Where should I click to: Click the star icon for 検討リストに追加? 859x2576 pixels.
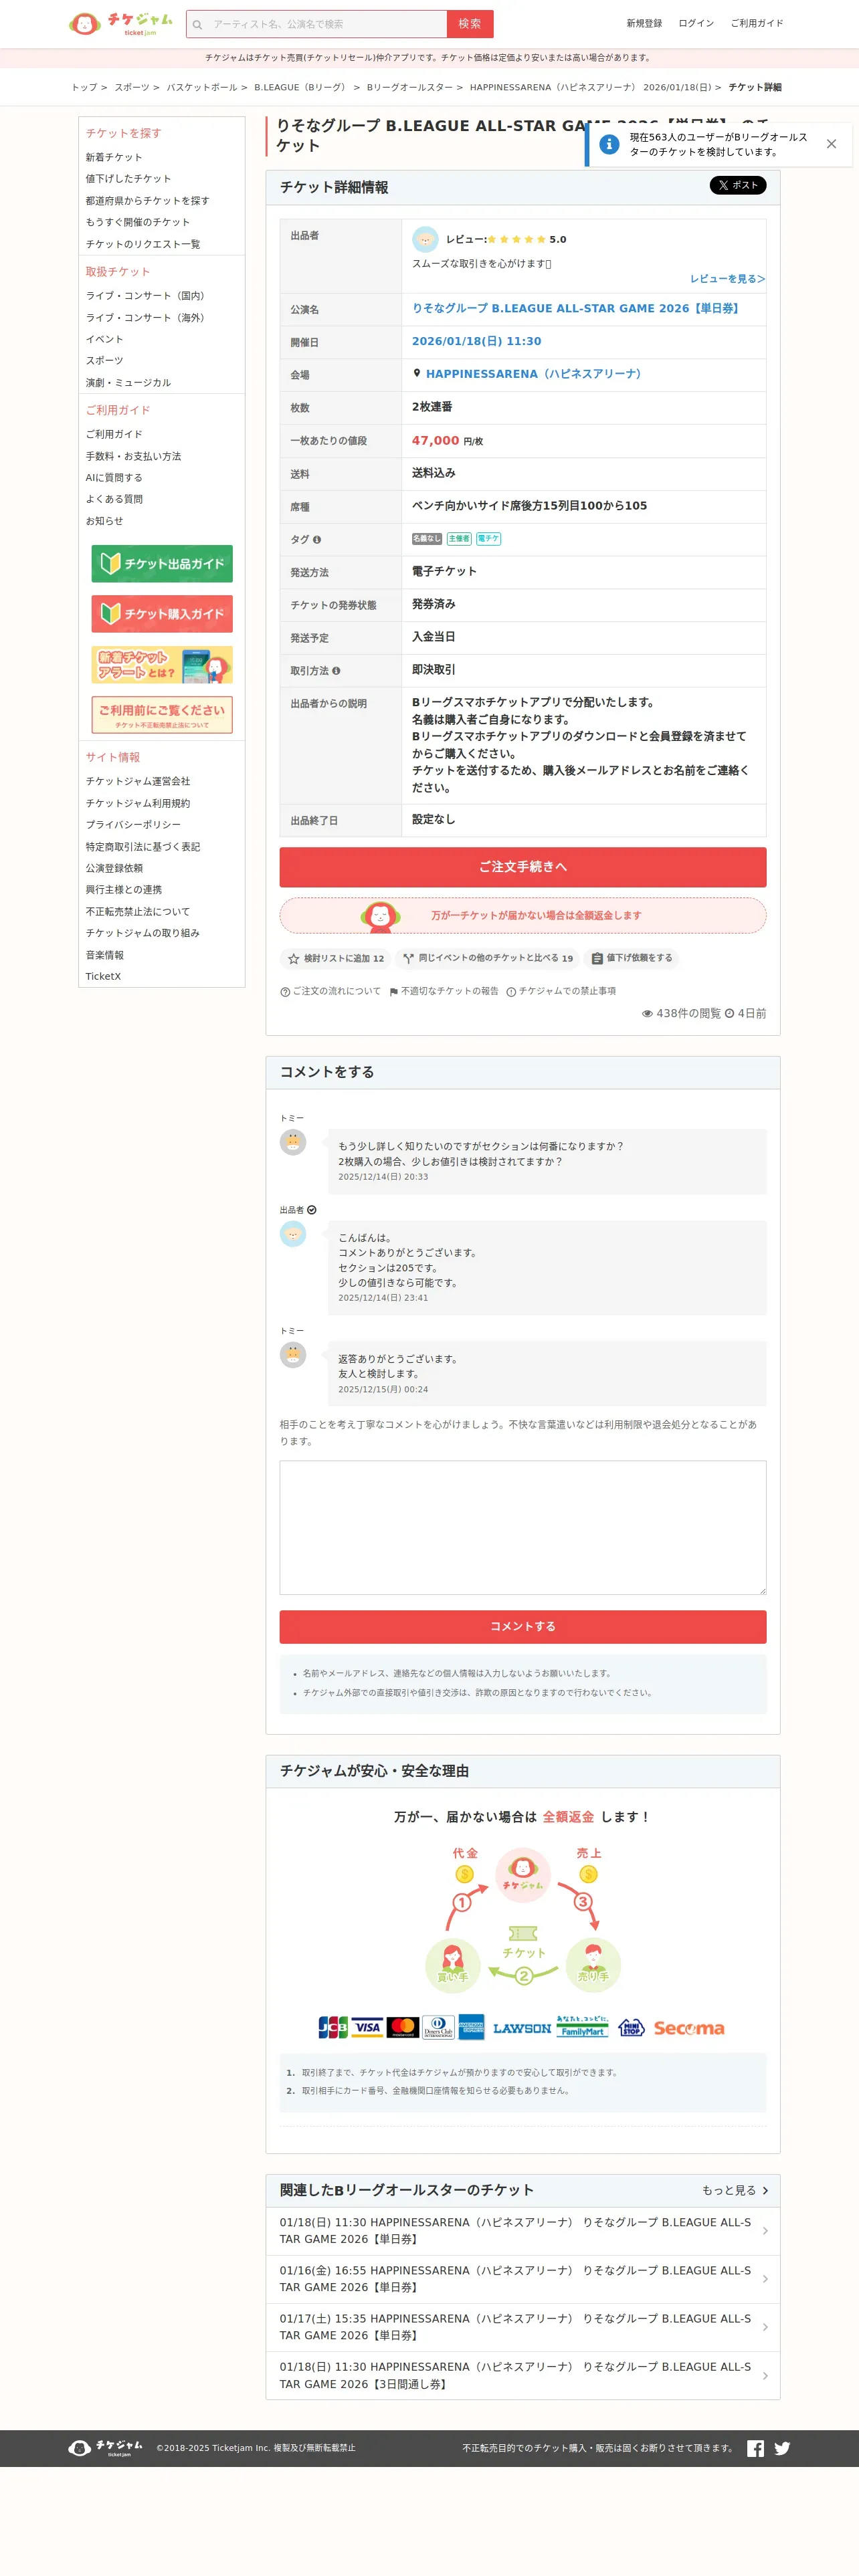(x=293, y=959)
